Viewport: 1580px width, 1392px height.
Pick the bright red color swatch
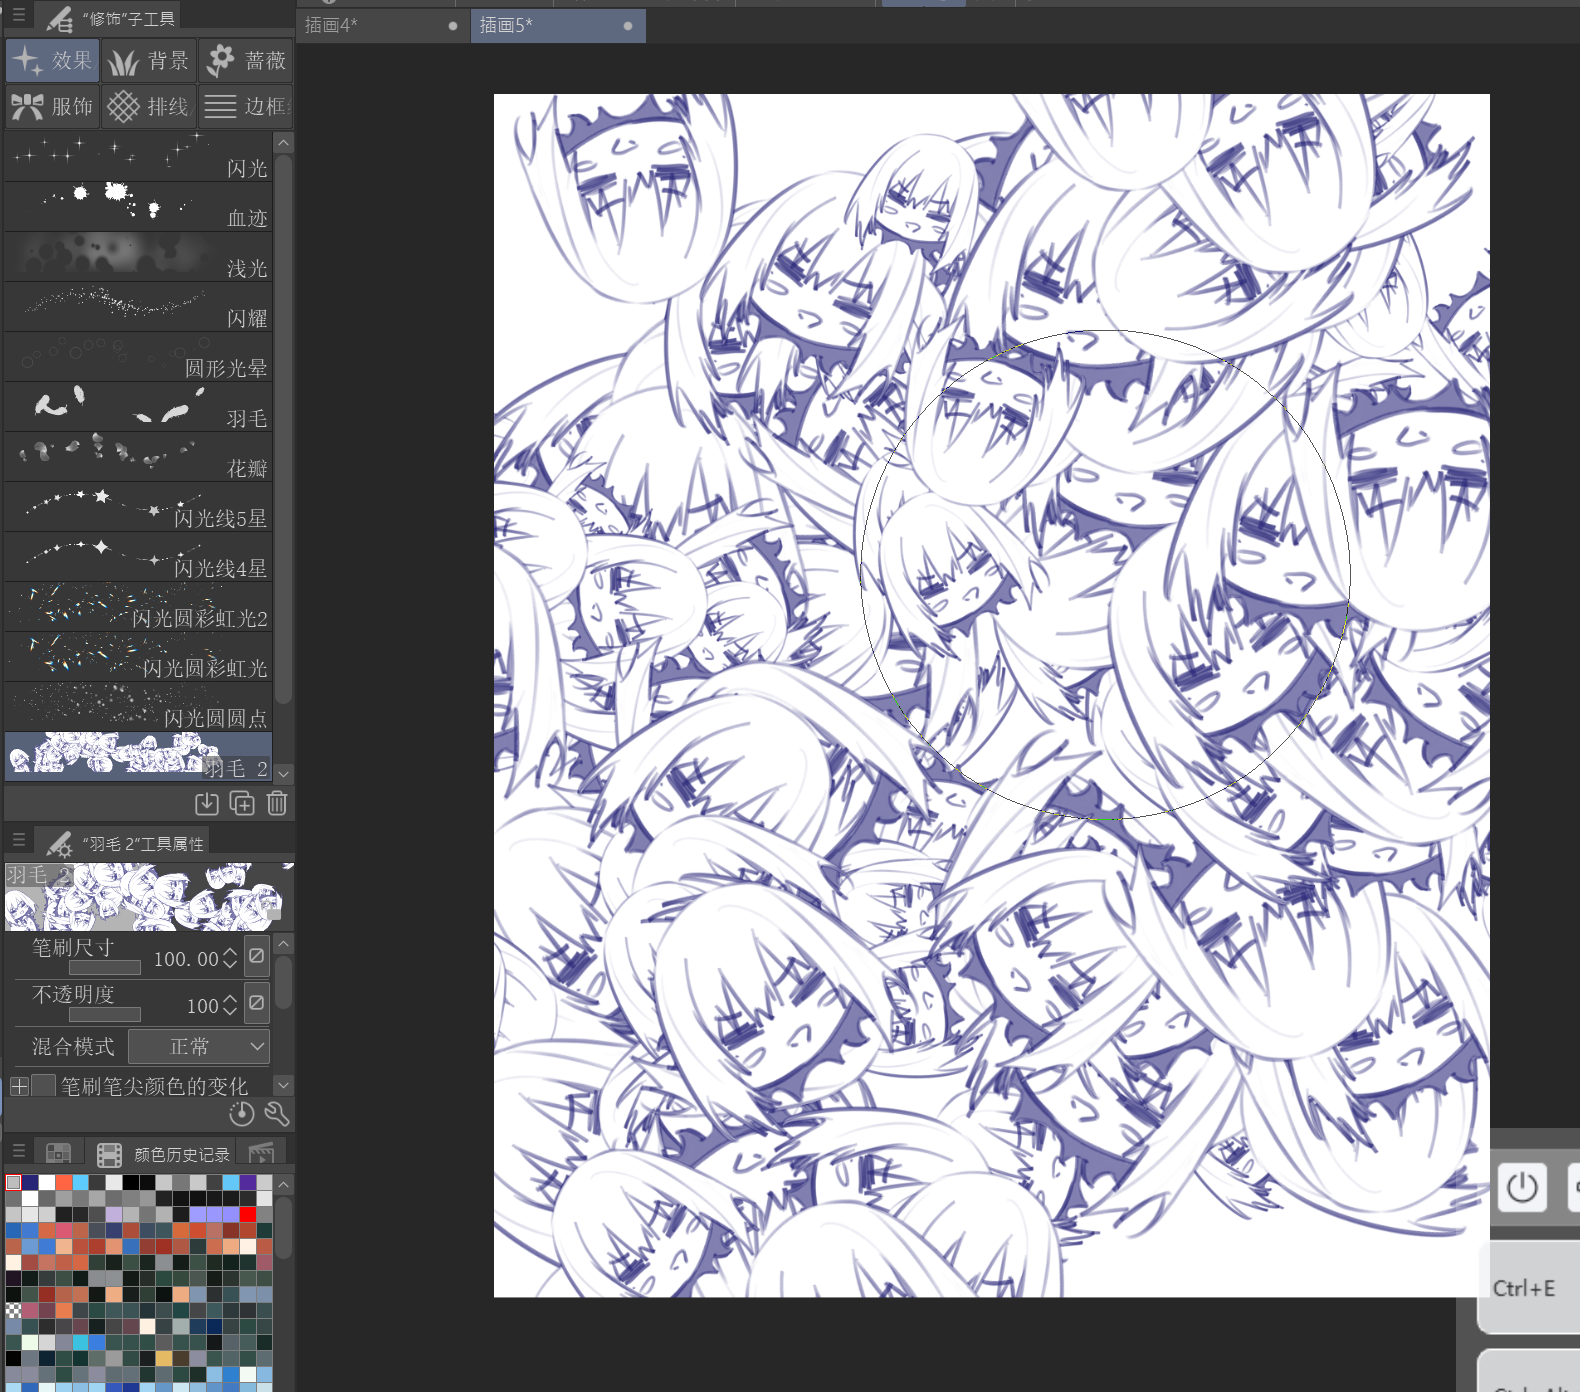(x=247, y=1215)
